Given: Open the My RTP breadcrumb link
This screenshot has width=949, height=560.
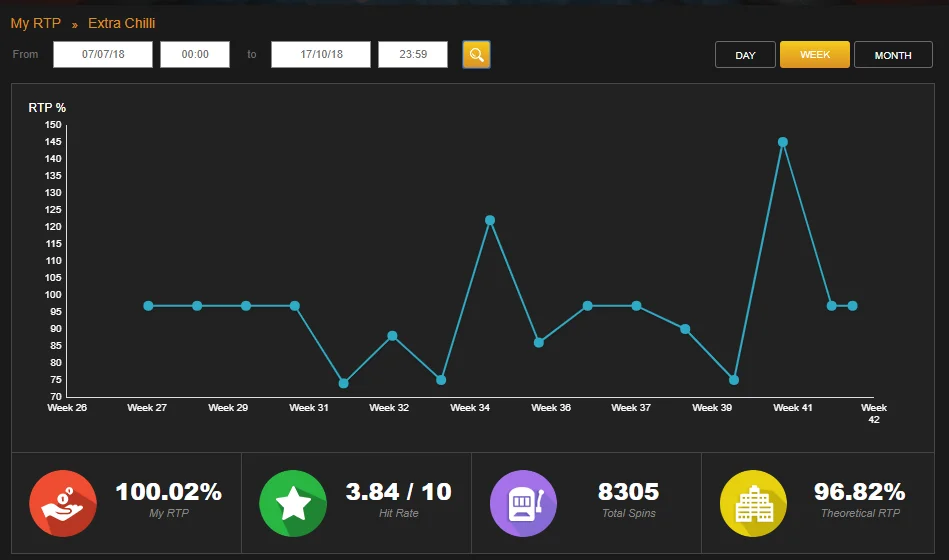Looking at the screenshot, I should (36, 23).
